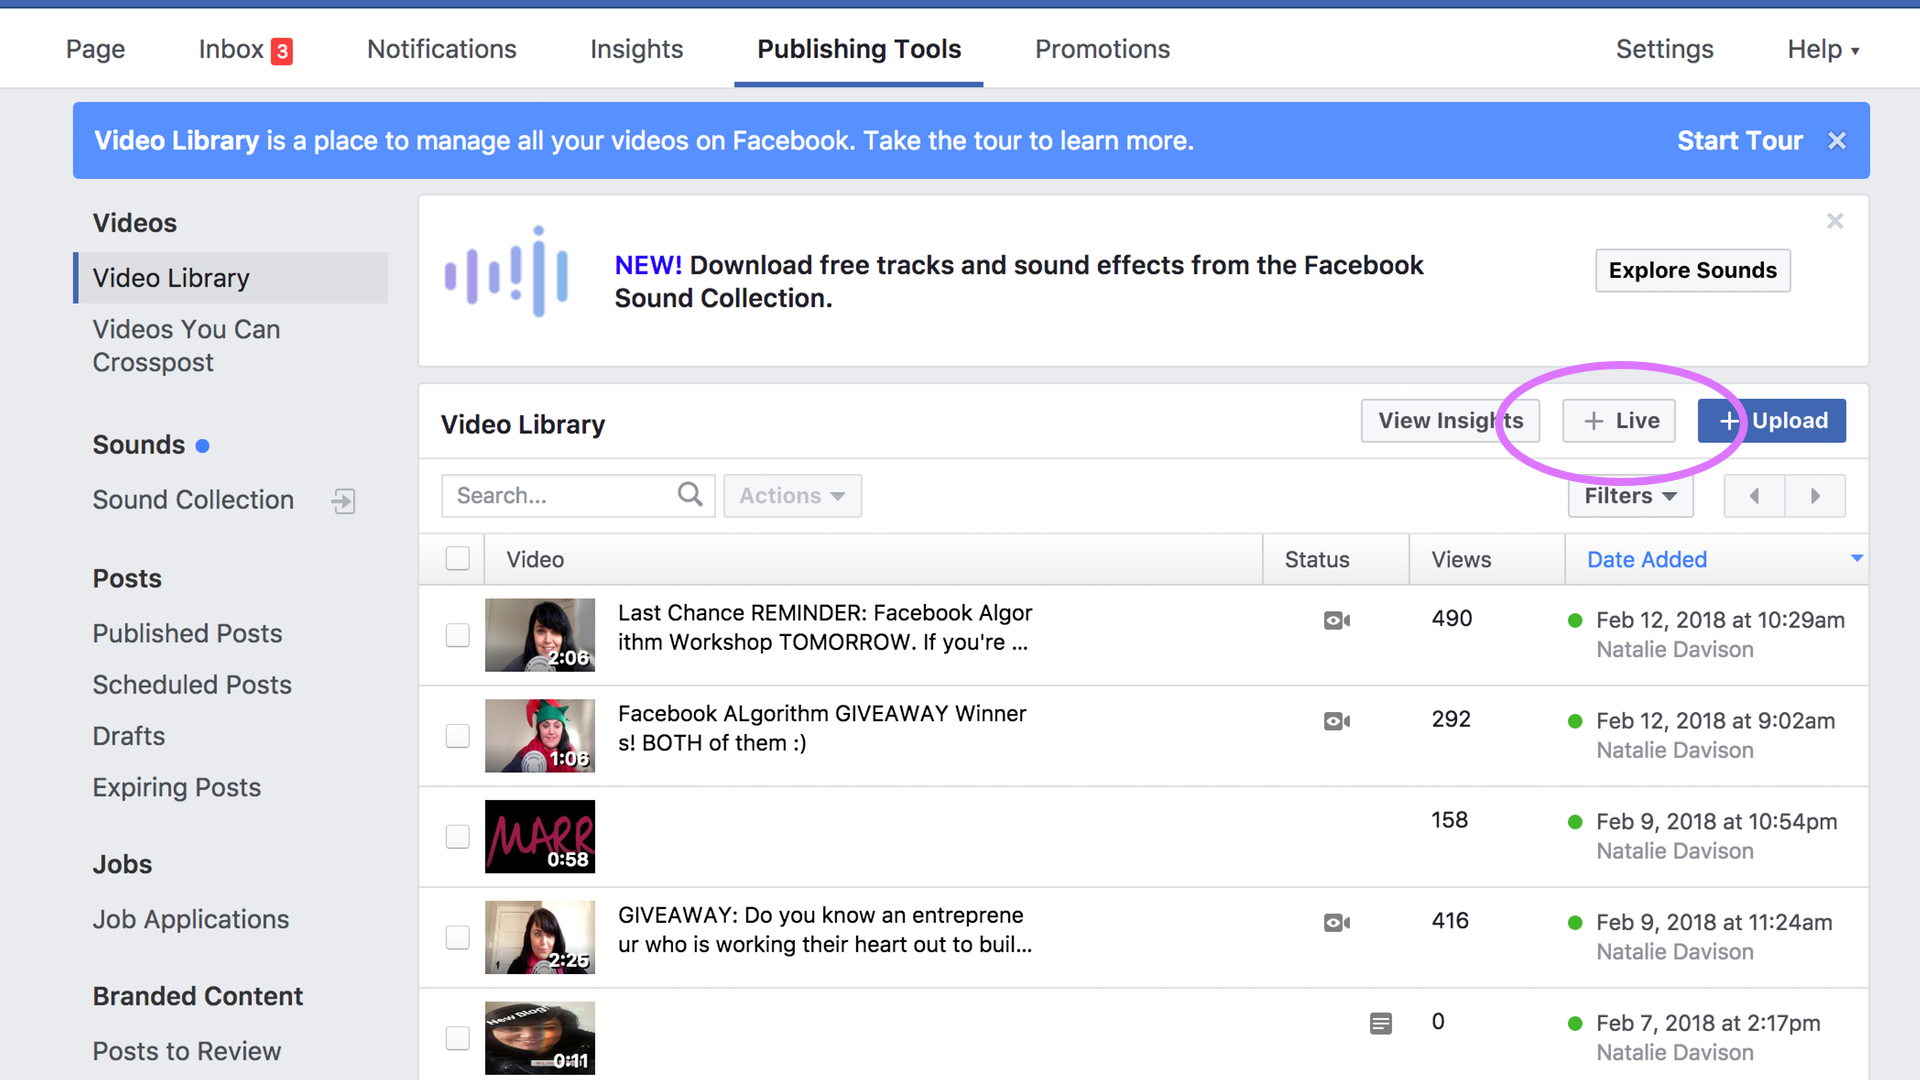The width and height of the screenshot is (1920, 1080).
Task: Click the Start Tour link
Action: pyautogui.click(x=1739, y=141)
